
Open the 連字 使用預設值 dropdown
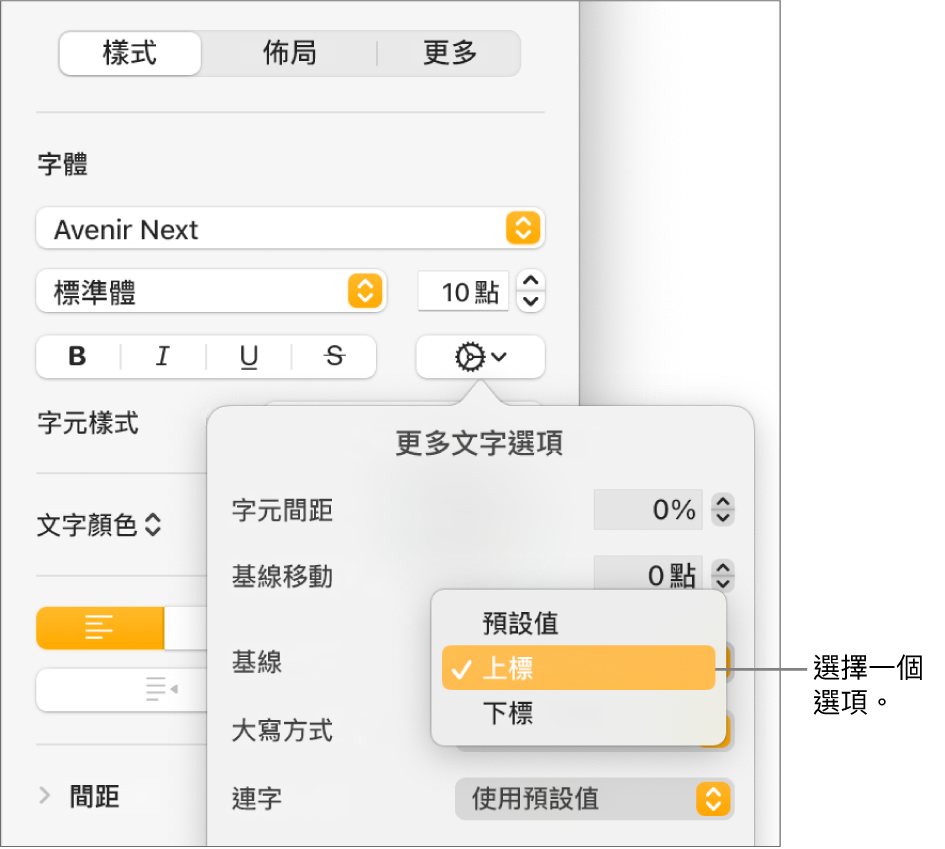pyautogui.click(x=594, y=799)
